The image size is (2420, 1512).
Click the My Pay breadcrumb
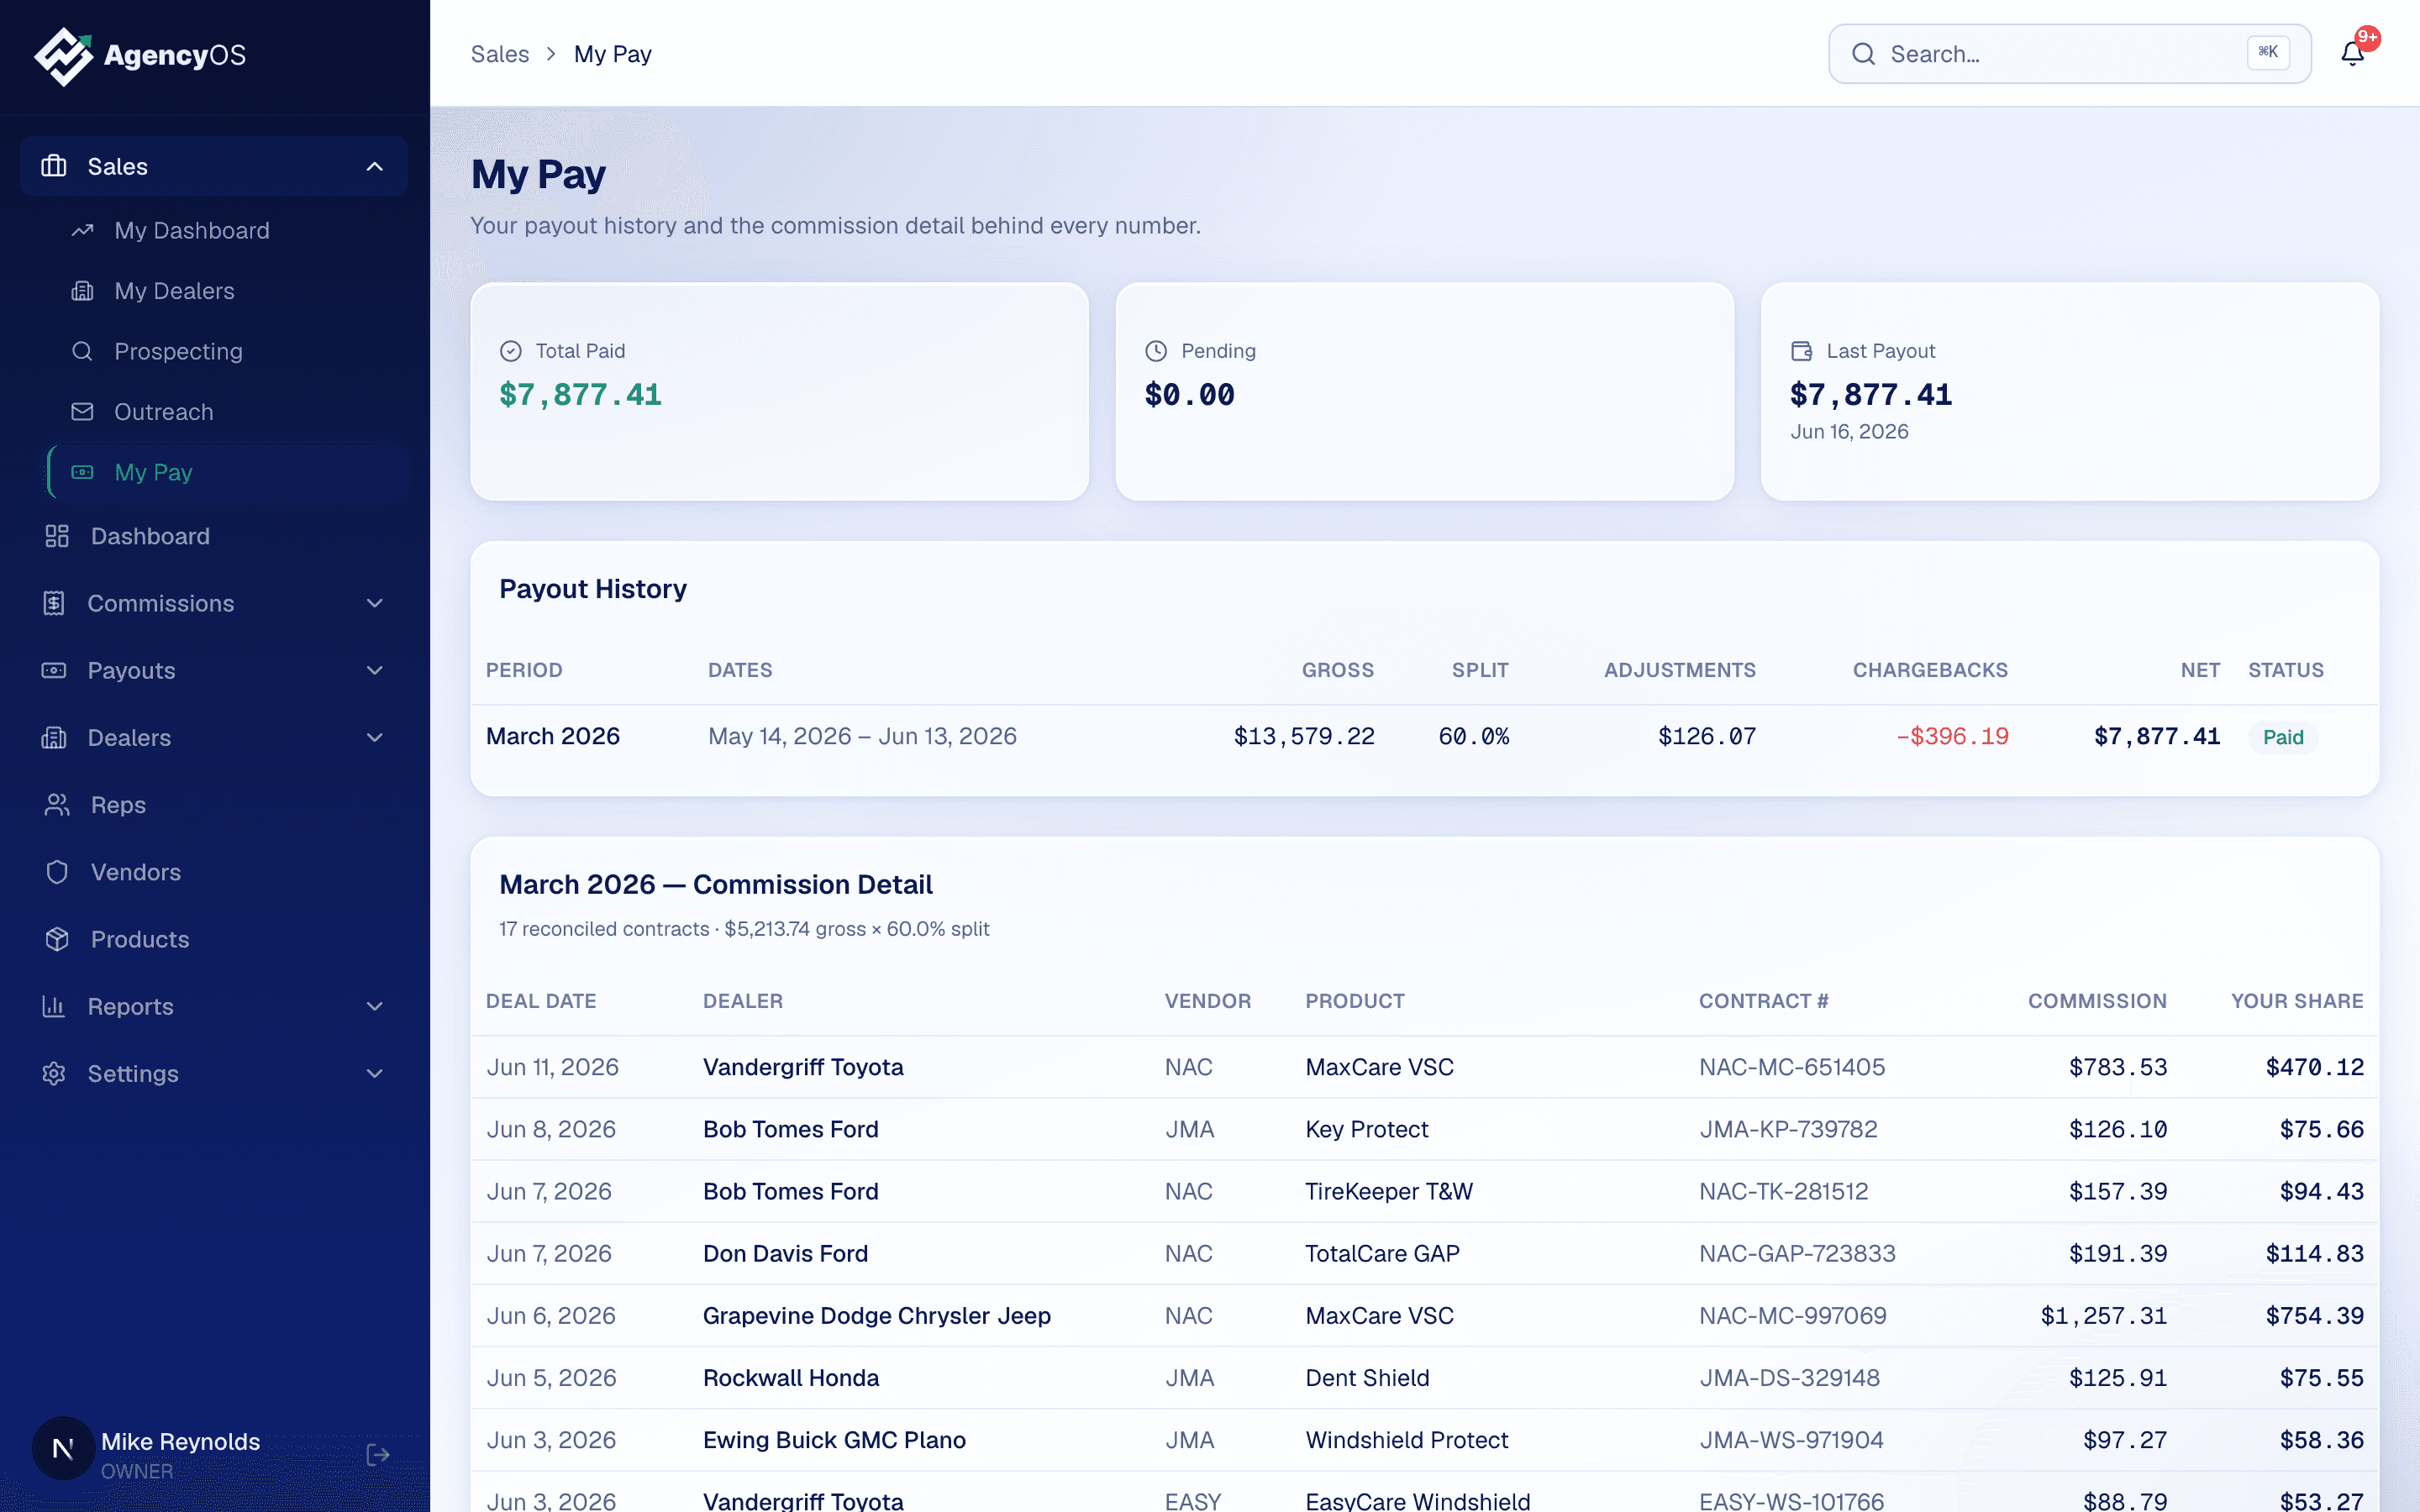point(612,54)
